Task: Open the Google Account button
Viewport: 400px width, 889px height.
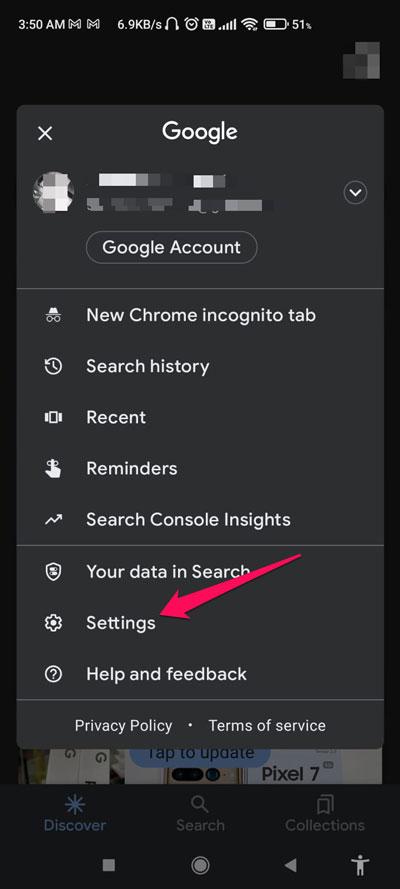Action: (x=172, y=248)
